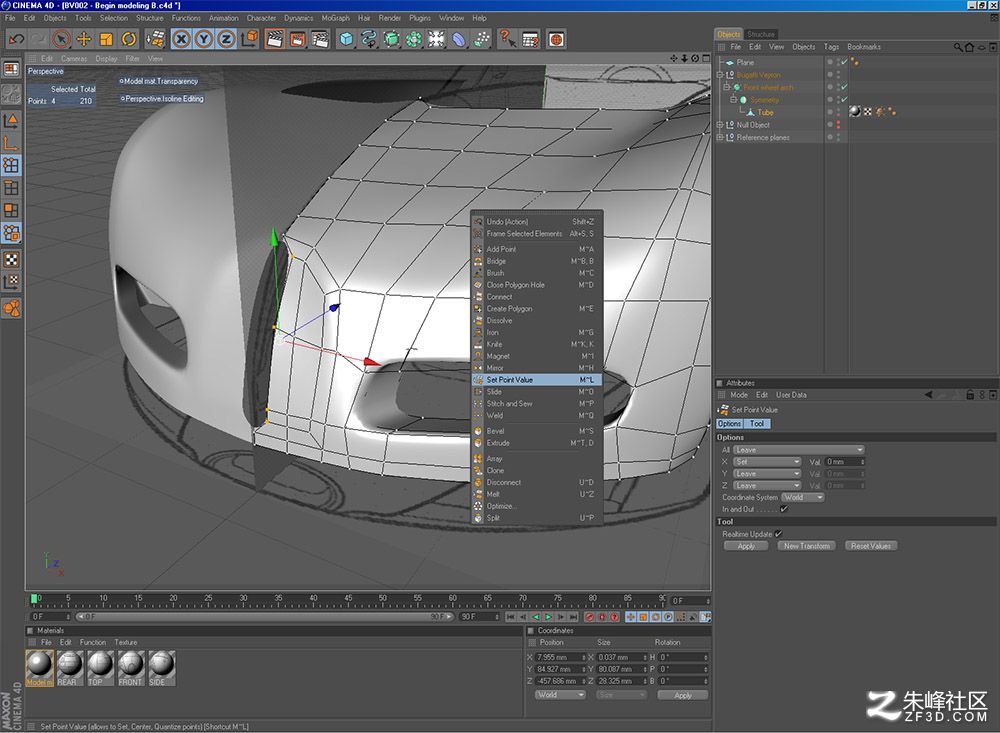The height and width of the screenshot is (733, 1000).
Task: Select the Scale tool
Action: point(106,40)
